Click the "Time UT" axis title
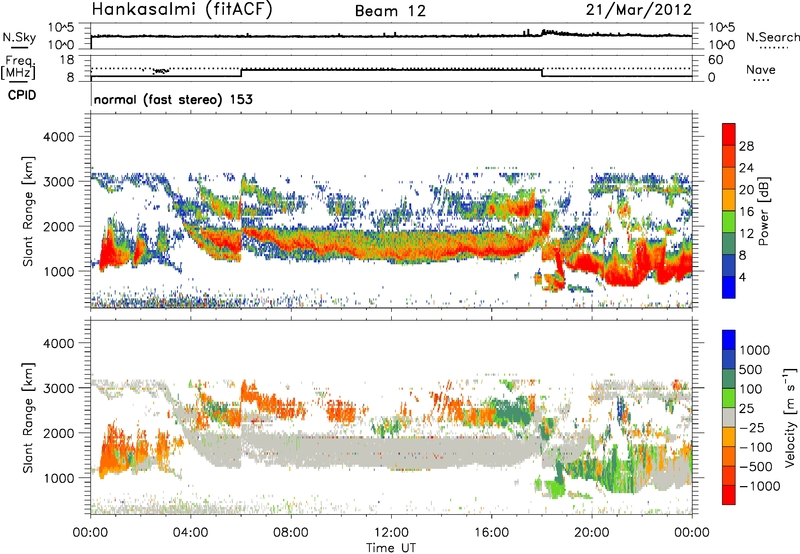The height and width of the screenshot is (554, 800). pyautogui.click(x=391, y=548)
